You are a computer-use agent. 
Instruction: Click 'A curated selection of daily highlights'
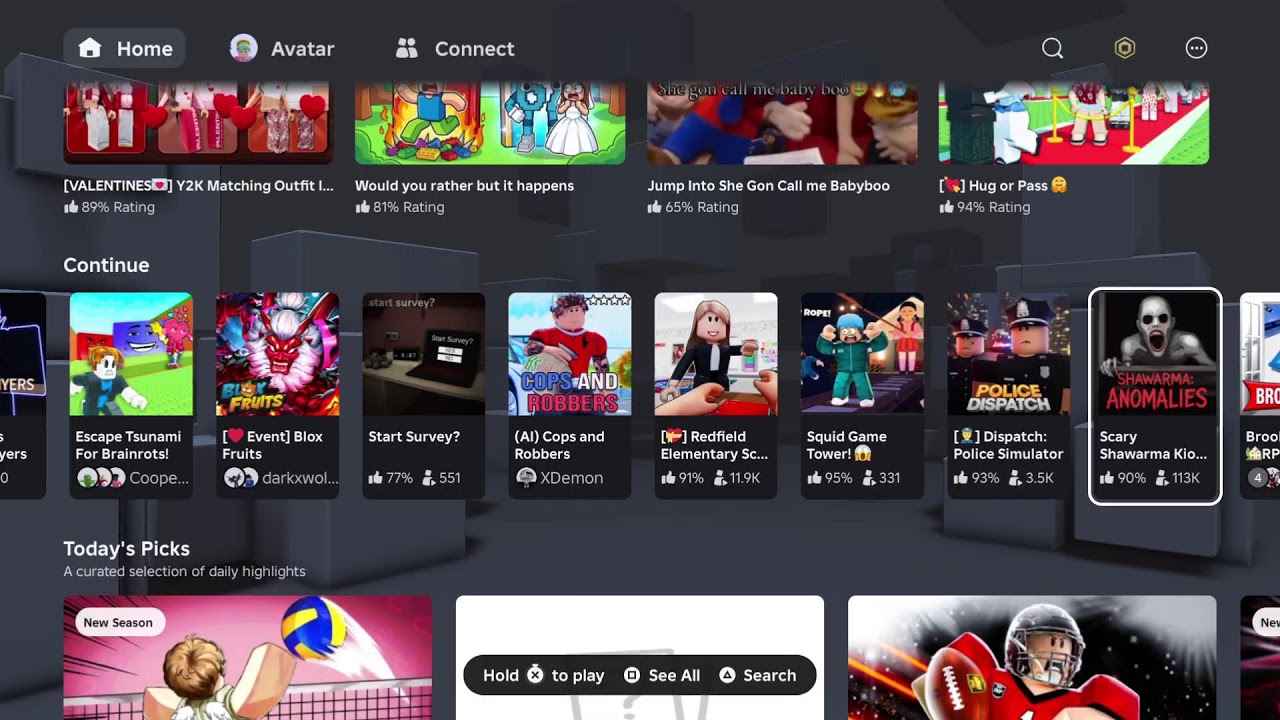[x=184, y=571]
